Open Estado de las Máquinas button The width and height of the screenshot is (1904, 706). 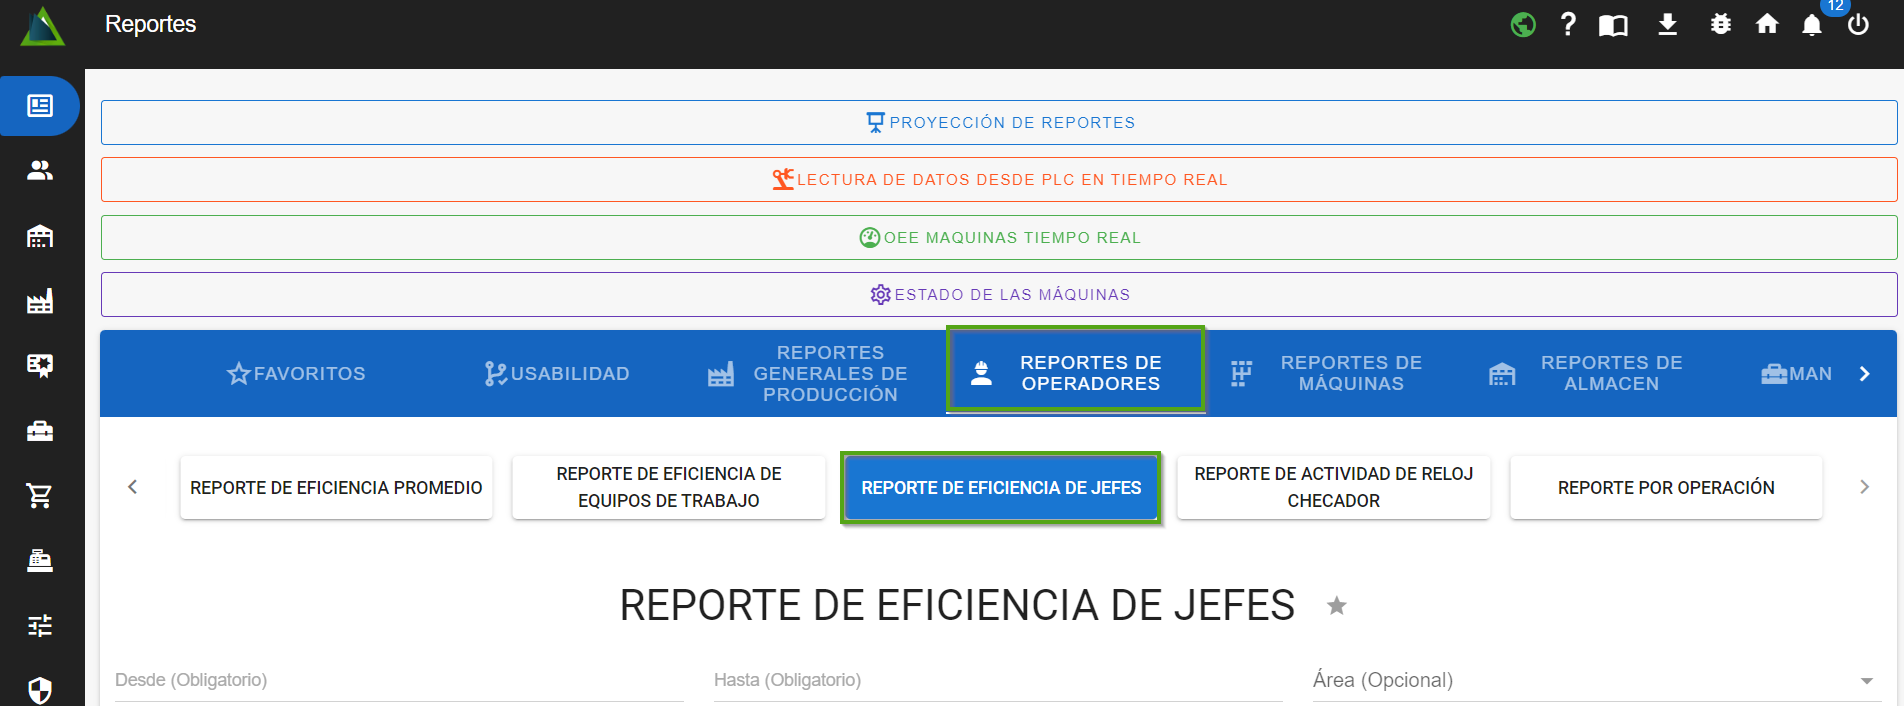pyautogui.click(x=999, y=294)
